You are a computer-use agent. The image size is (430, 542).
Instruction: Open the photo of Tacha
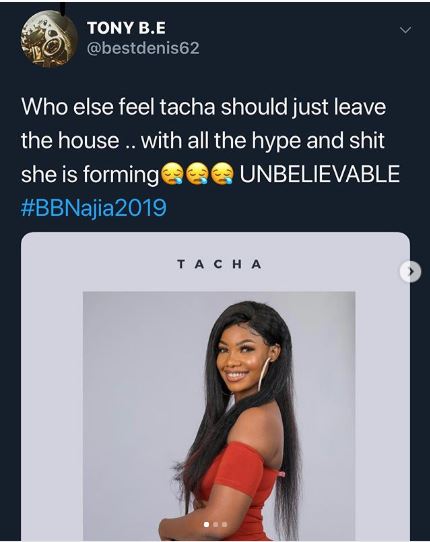[219, 416]
